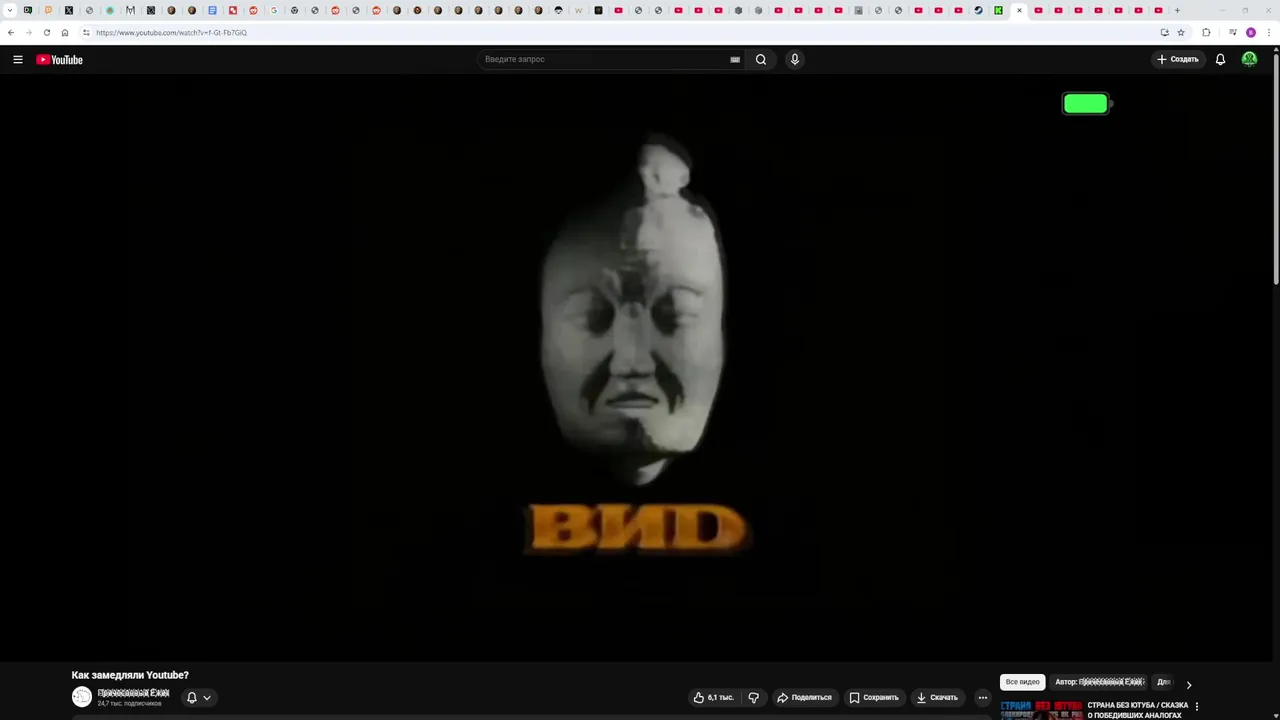Select the "Автор" filter chip

point(1099,682)
